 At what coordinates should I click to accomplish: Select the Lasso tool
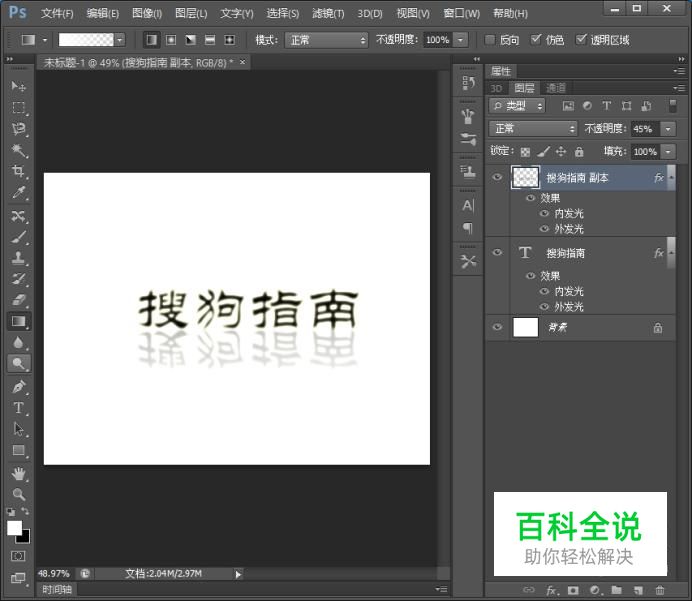pyautogui.click(x=18, y=128)
